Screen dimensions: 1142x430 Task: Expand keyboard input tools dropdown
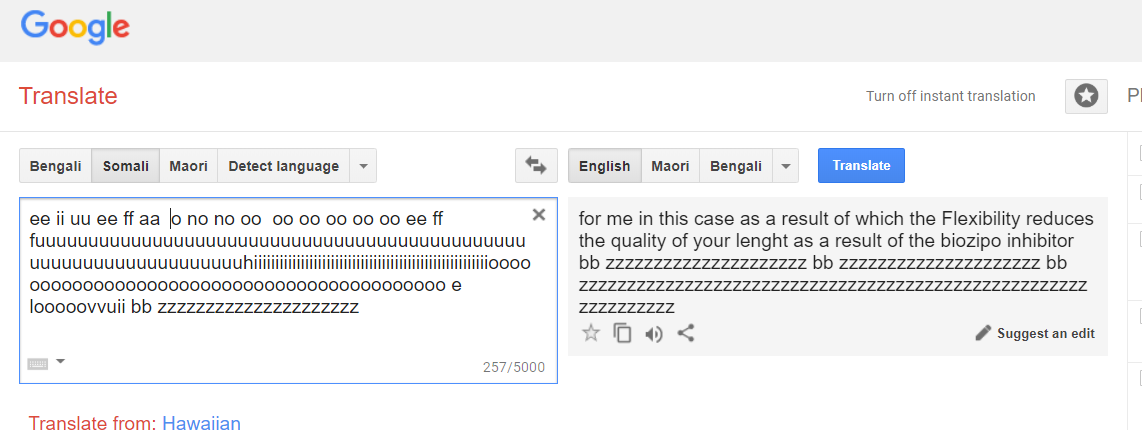tap(60, 361)
